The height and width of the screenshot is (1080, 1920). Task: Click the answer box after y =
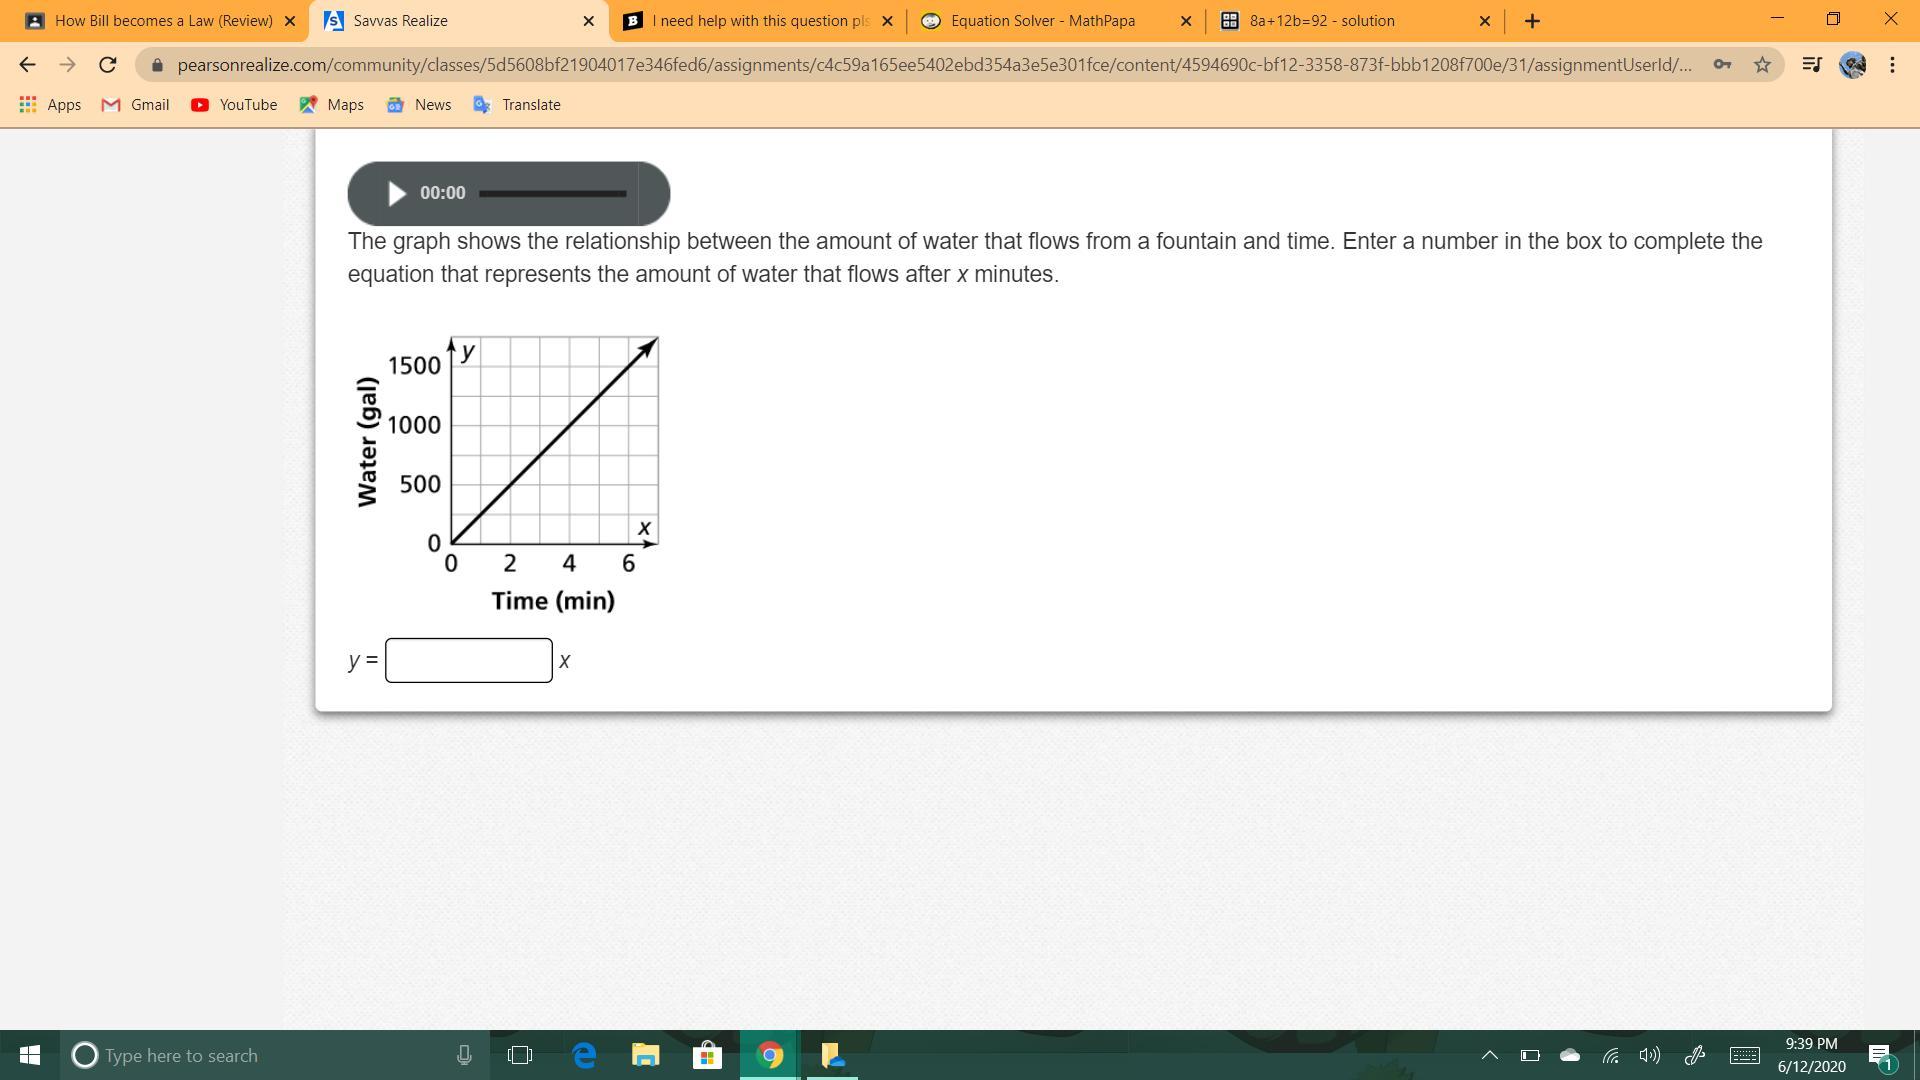pos(468,660)
